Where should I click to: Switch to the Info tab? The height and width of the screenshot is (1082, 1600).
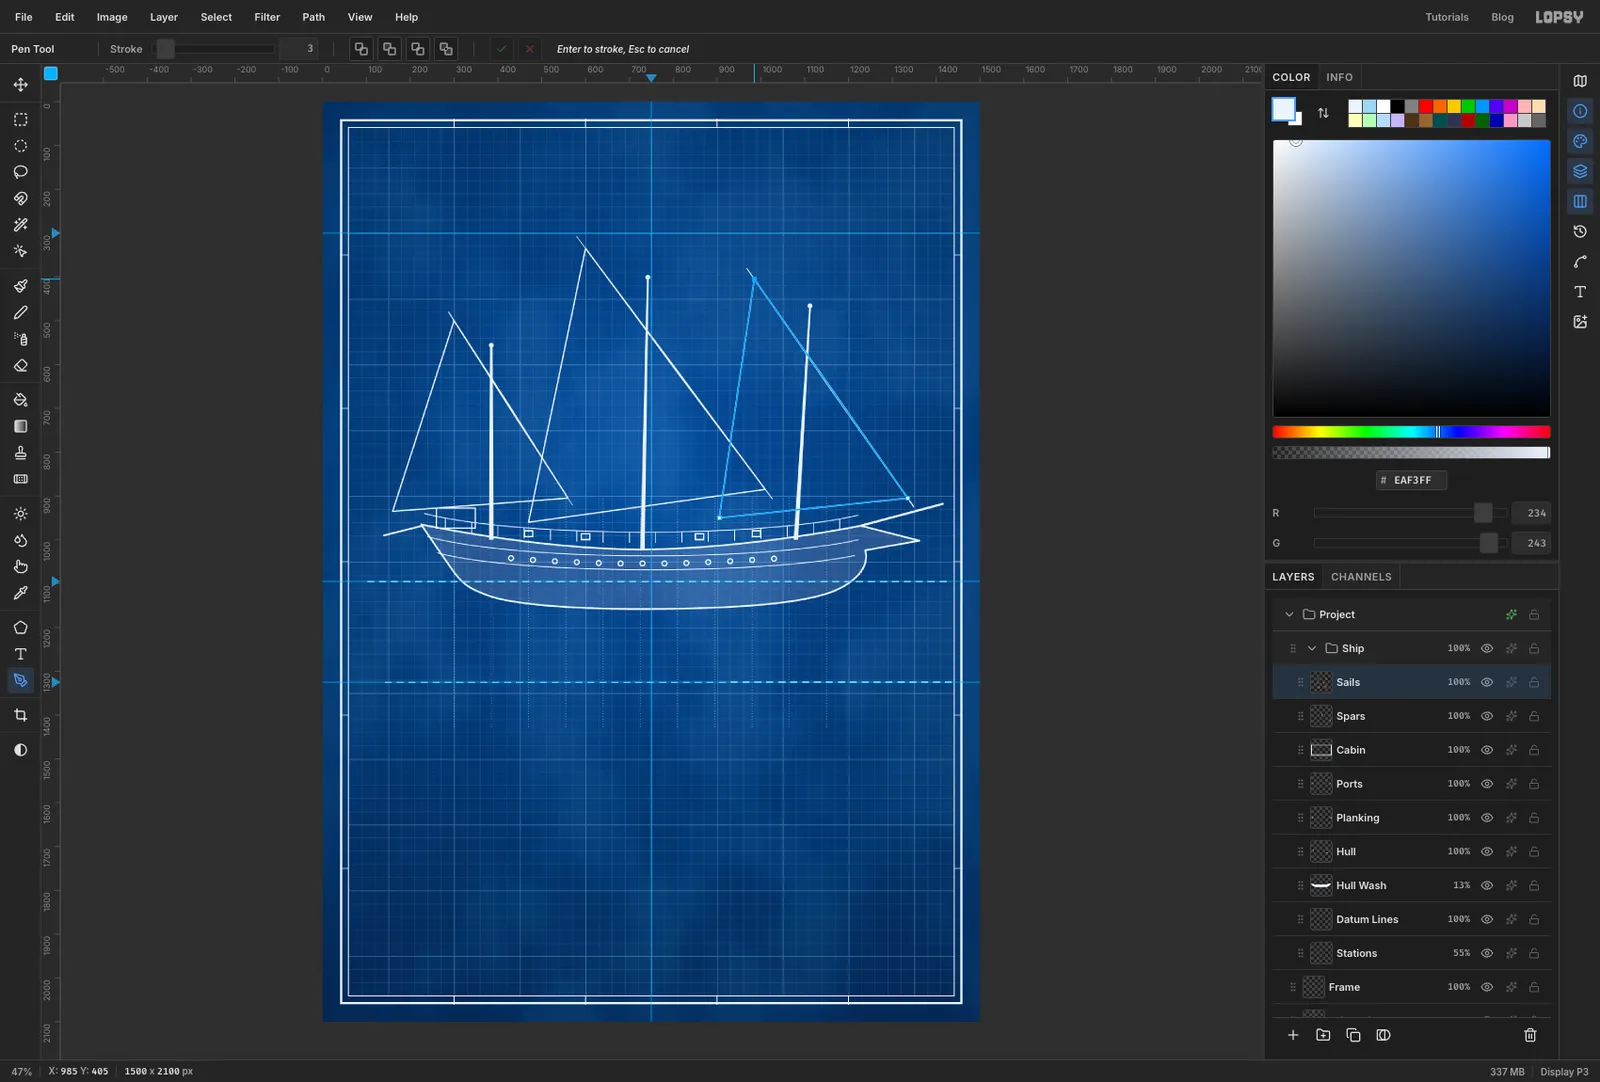click(1339, 77)
